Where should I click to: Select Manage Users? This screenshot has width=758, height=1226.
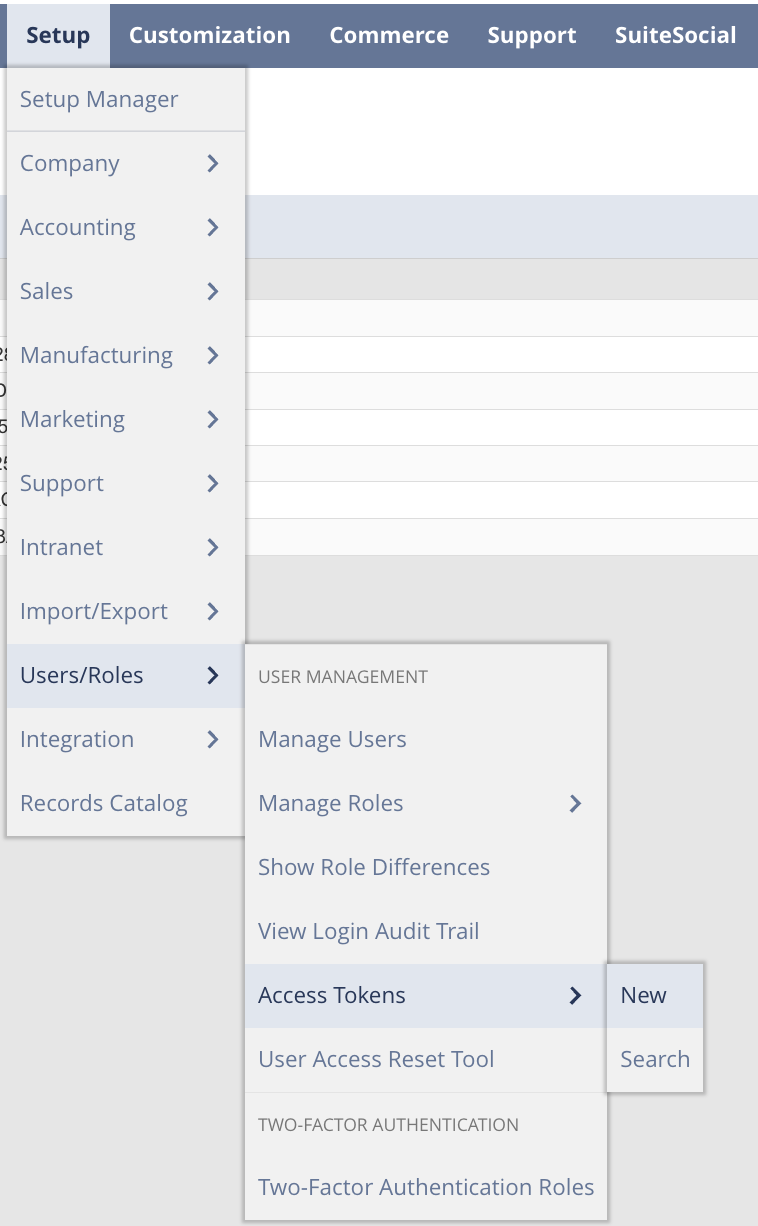click(x=332, y=739)
